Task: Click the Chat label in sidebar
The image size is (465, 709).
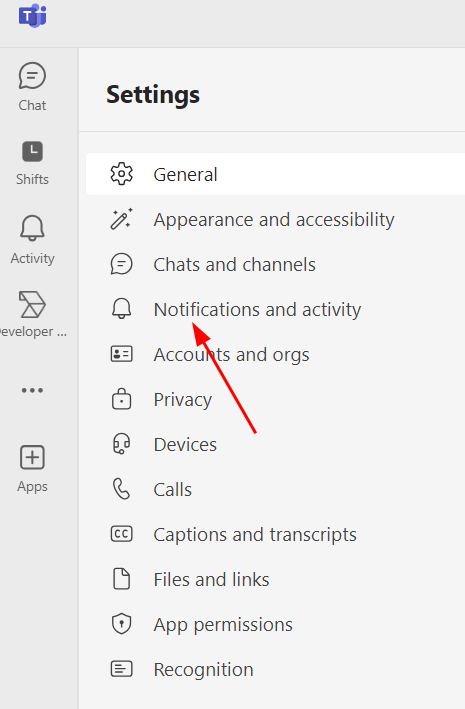Action: 32,105
